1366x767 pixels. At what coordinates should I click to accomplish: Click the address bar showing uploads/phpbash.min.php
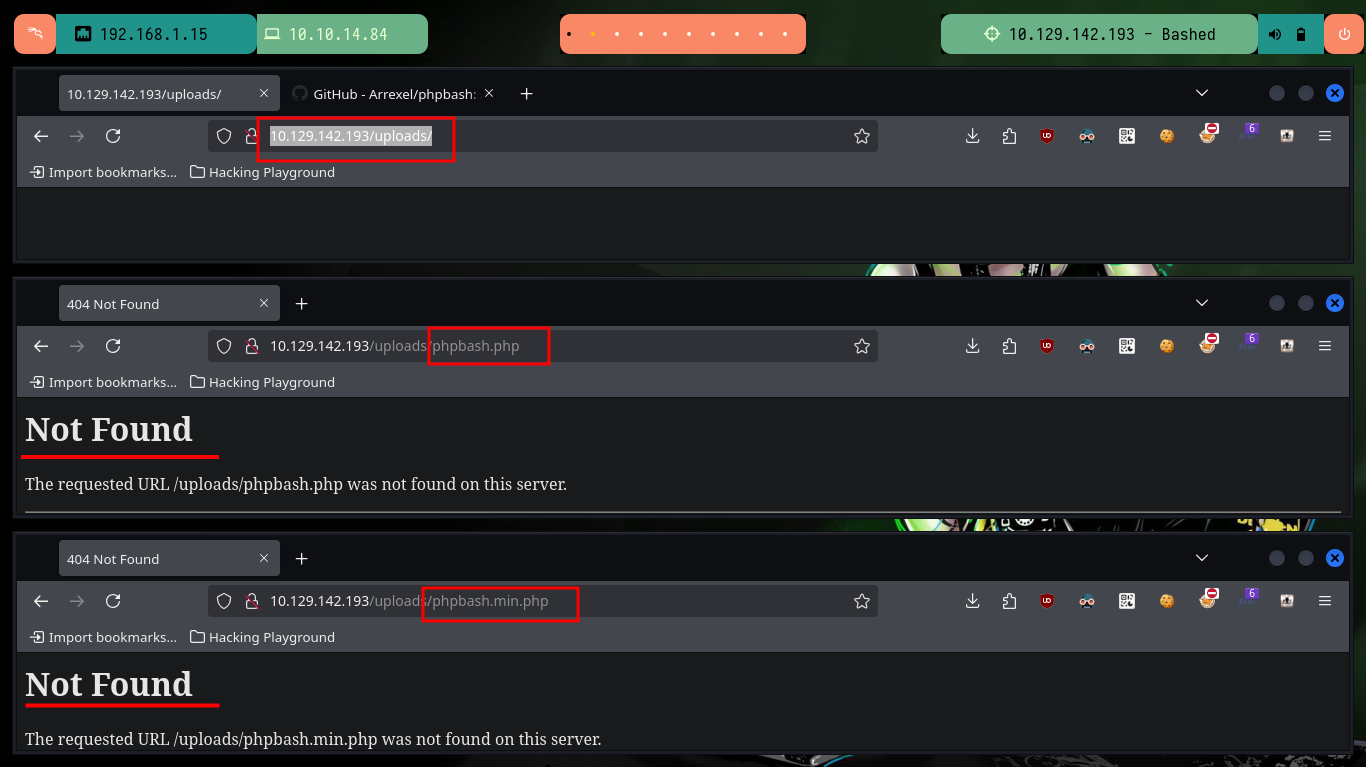[543, 601]
